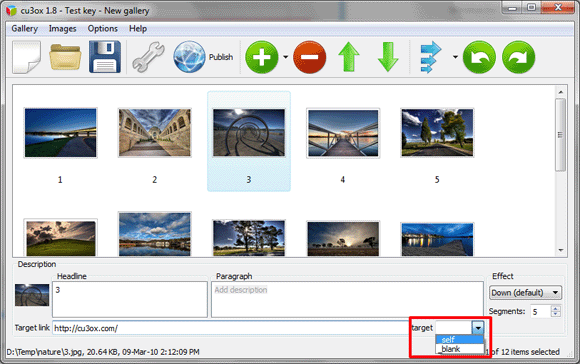The height and width of the screenshot is (364, 580).
Task: Increase Segments value with up stepper
Action: coord(556,308)
